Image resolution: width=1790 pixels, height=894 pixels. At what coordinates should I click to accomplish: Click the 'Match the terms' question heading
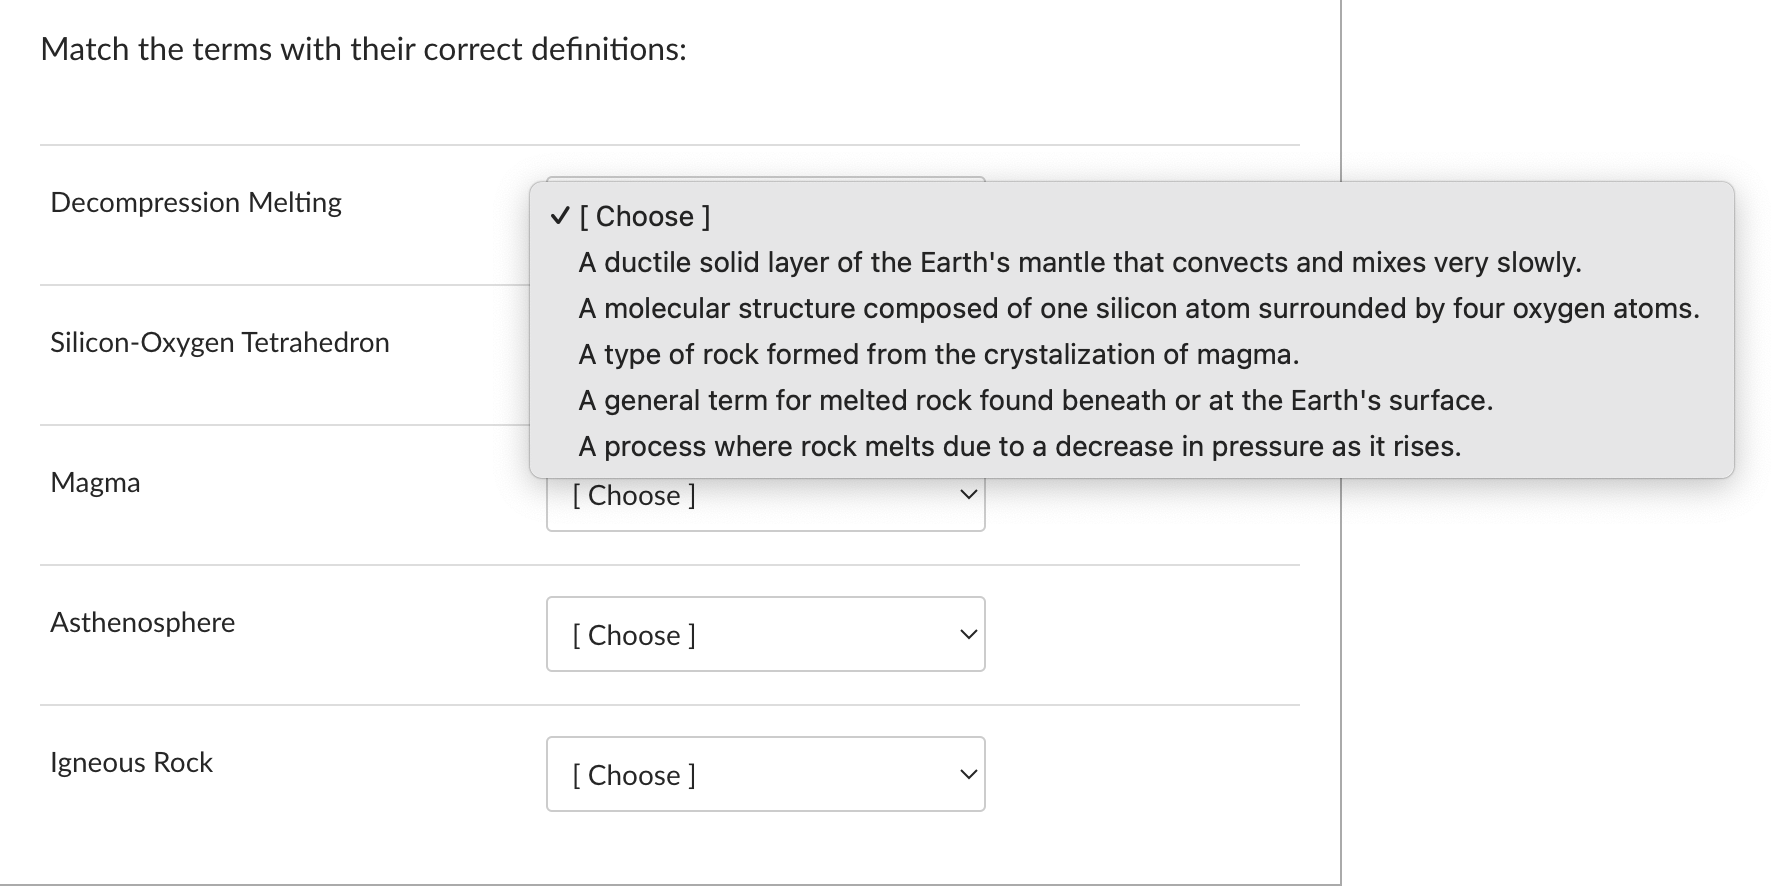[x=364, y=49]
